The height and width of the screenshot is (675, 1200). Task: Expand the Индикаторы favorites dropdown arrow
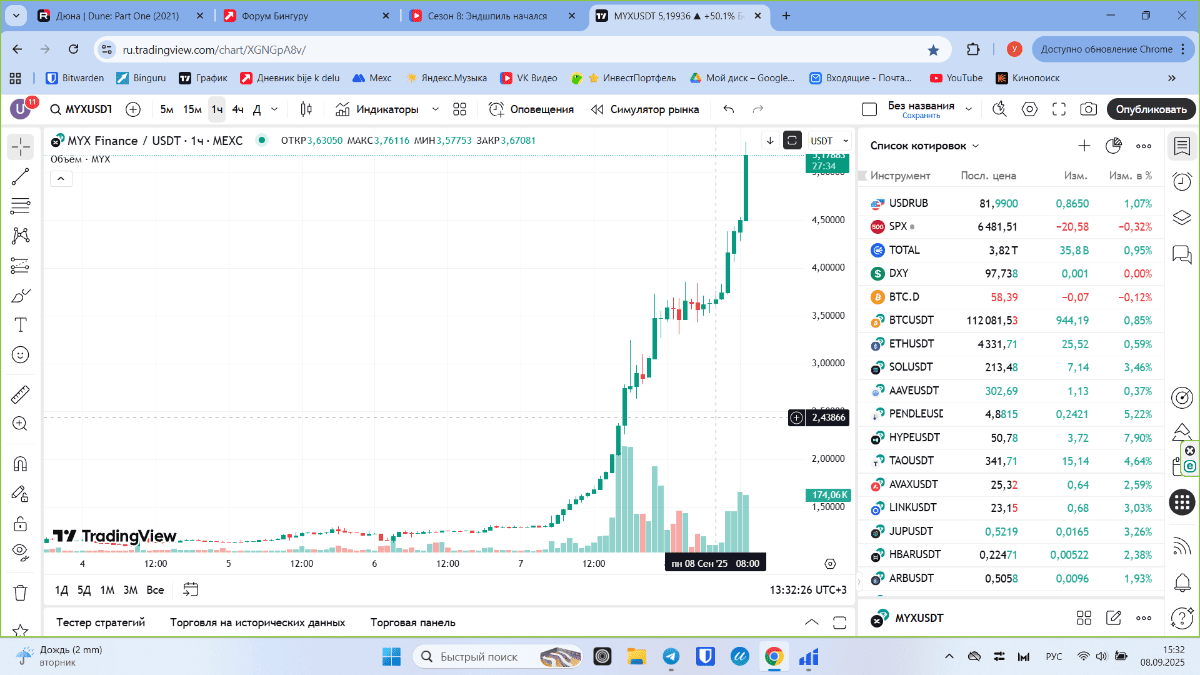(435, 109)
